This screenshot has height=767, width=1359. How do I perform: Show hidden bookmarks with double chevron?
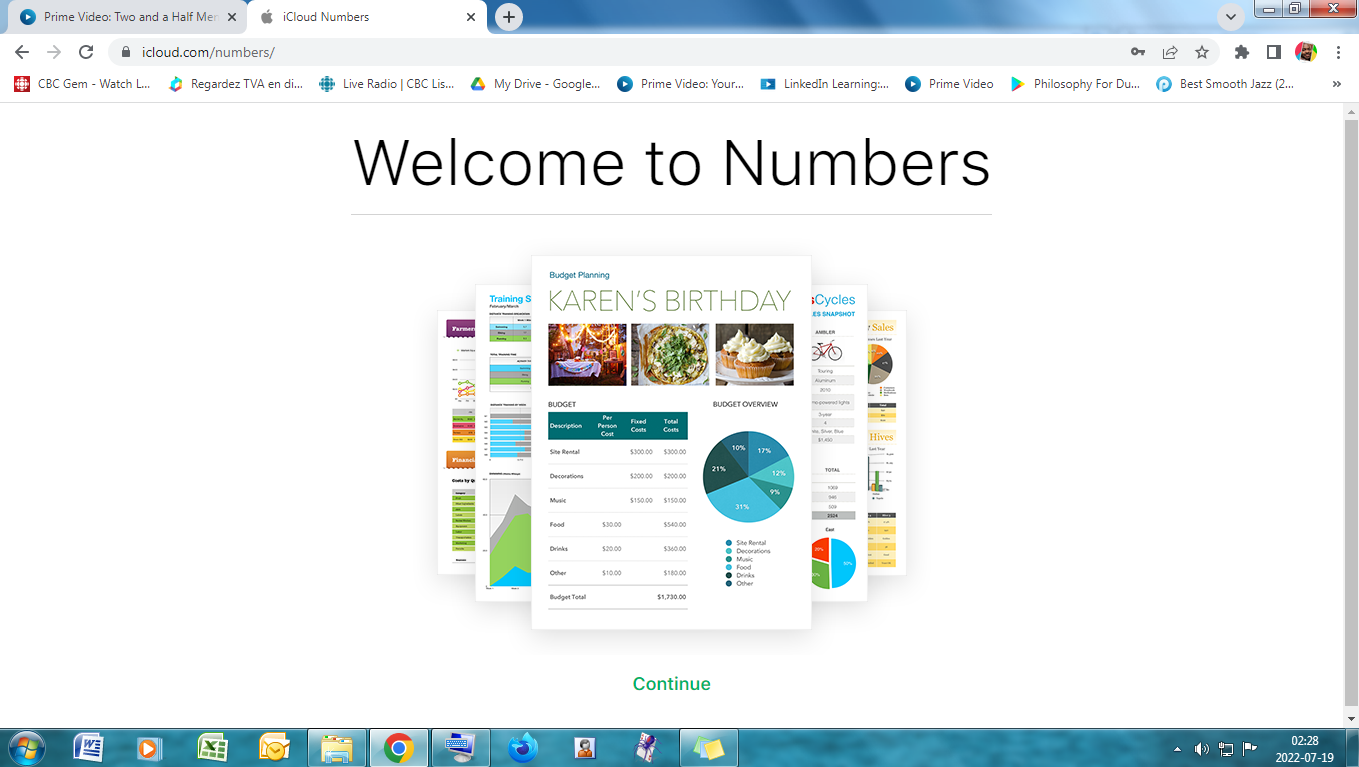(1337, 84)
